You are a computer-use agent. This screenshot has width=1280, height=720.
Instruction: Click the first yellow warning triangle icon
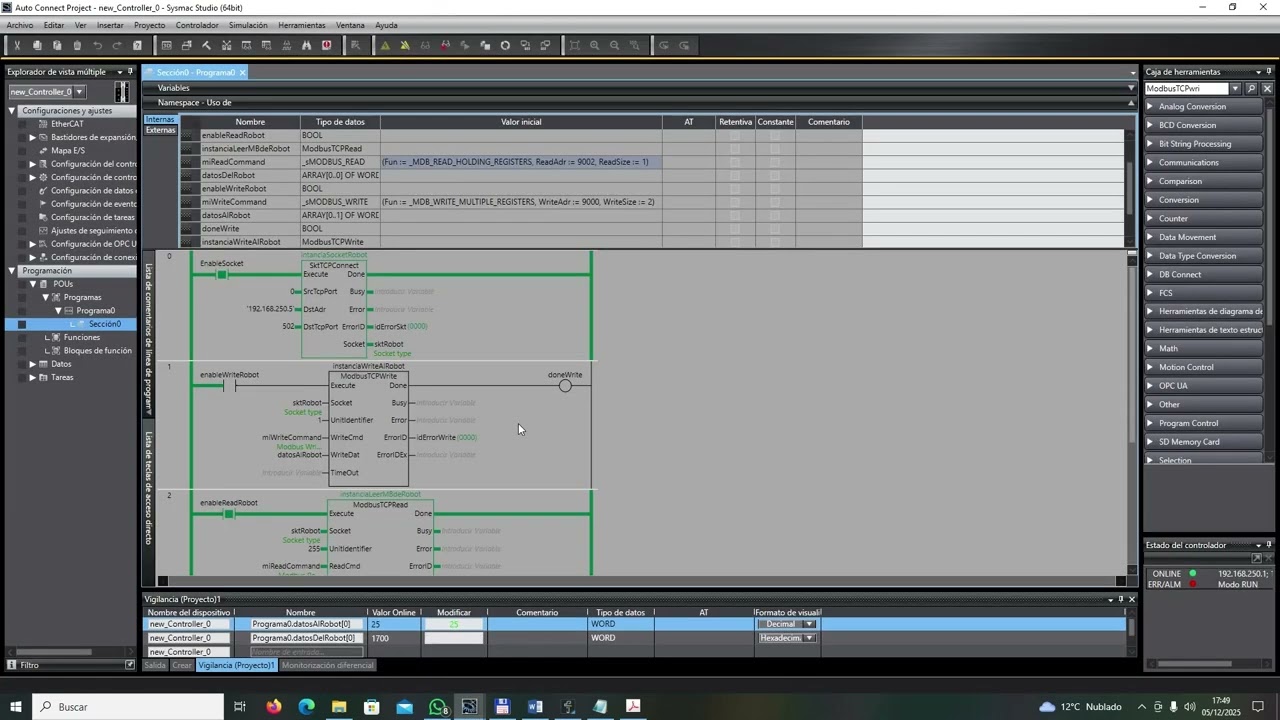pos(385,45)
